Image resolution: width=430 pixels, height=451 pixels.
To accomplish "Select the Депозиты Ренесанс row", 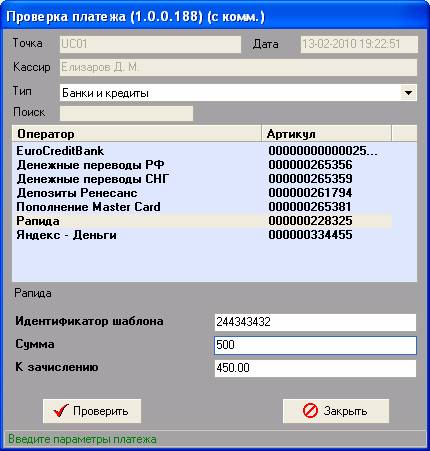I will coord(202,193).
